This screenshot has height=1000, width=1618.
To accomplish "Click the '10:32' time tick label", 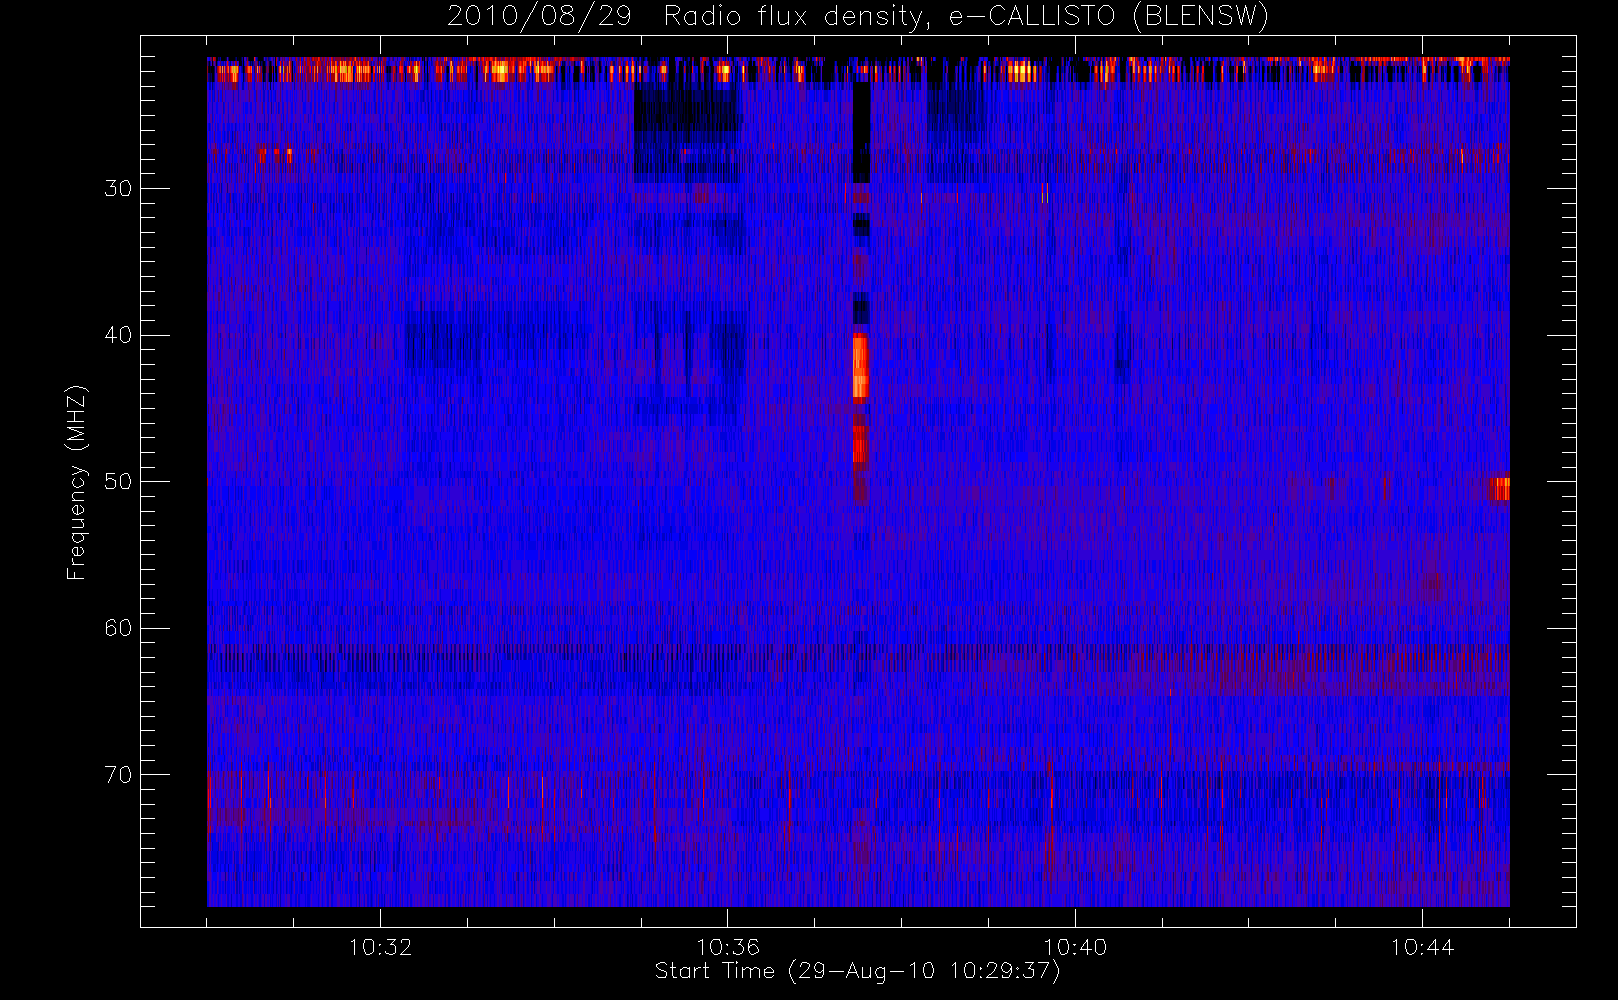I will pos(380,947).
